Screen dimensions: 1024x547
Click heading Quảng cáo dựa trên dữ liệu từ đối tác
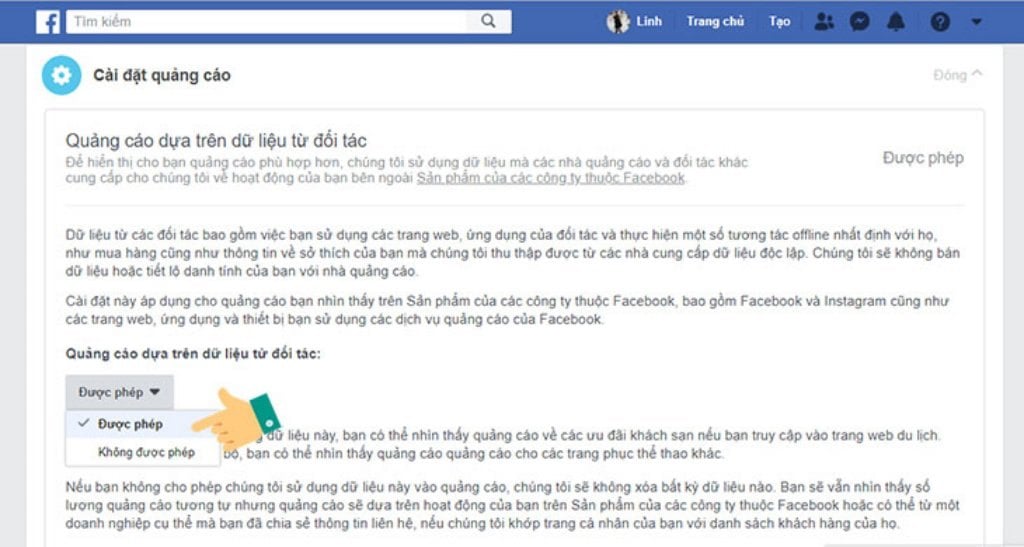pyautogui.click(x=216, y=140)
